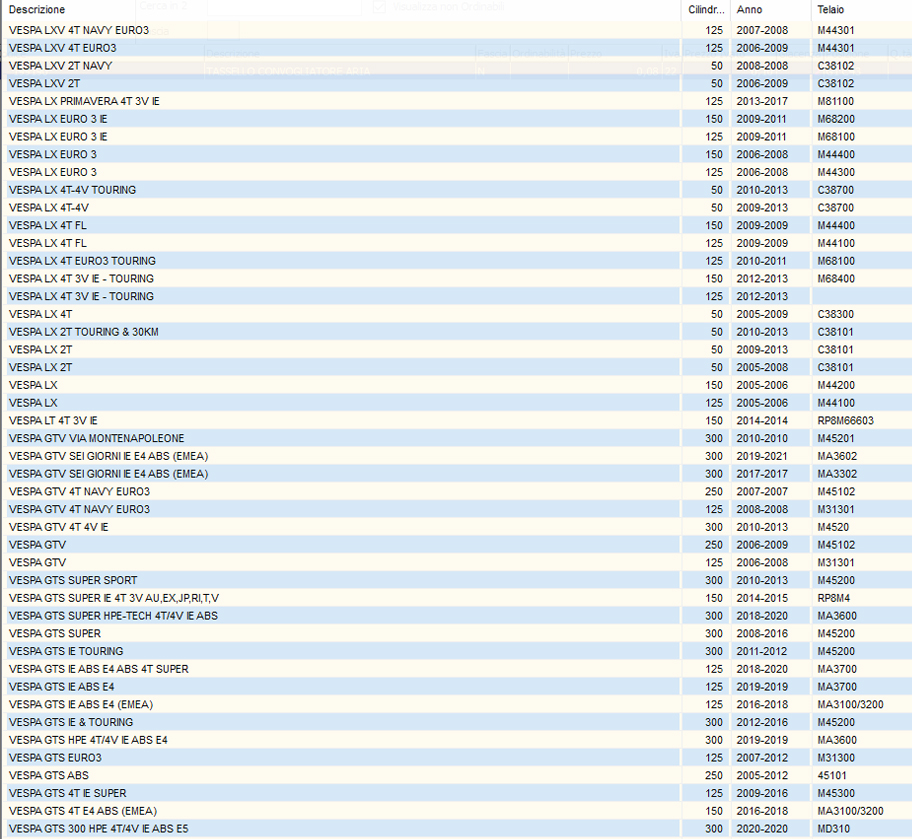Click year range 2005-2008
This screenshot has width=912, height=839.
[x=762, y=367]
